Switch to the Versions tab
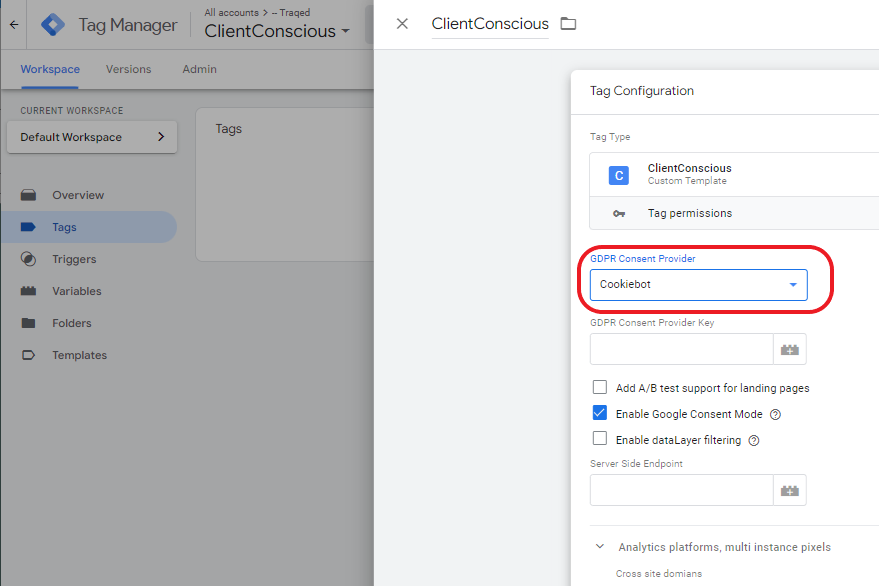 (x=128, y=70)
